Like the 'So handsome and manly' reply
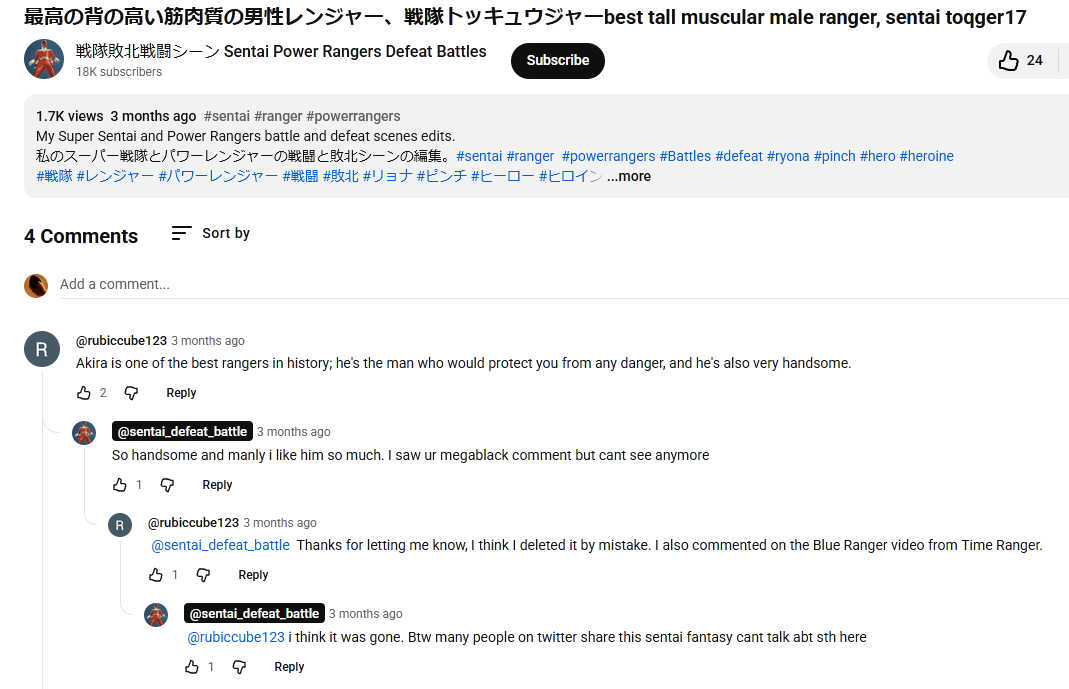 tap(120, 485)
